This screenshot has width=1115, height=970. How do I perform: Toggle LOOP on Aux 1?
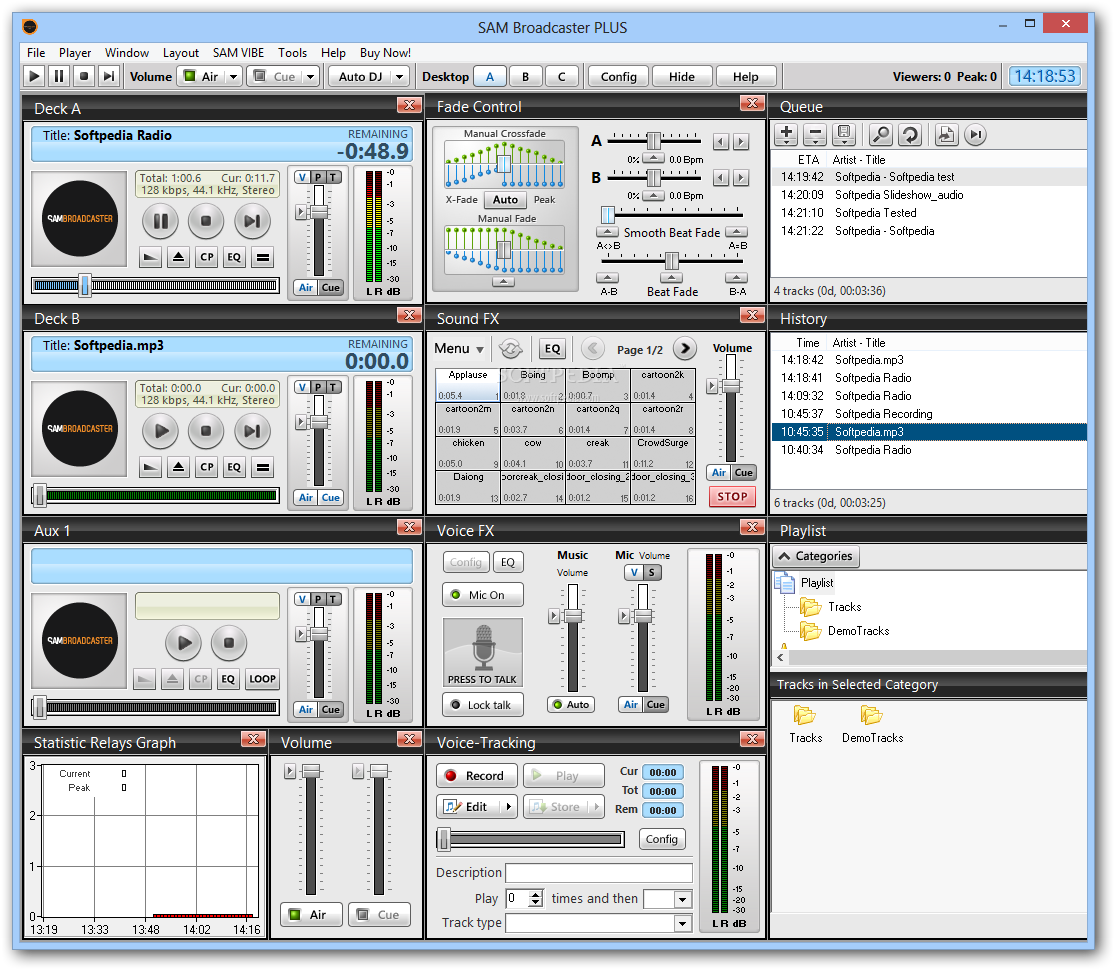coord(262,679)
